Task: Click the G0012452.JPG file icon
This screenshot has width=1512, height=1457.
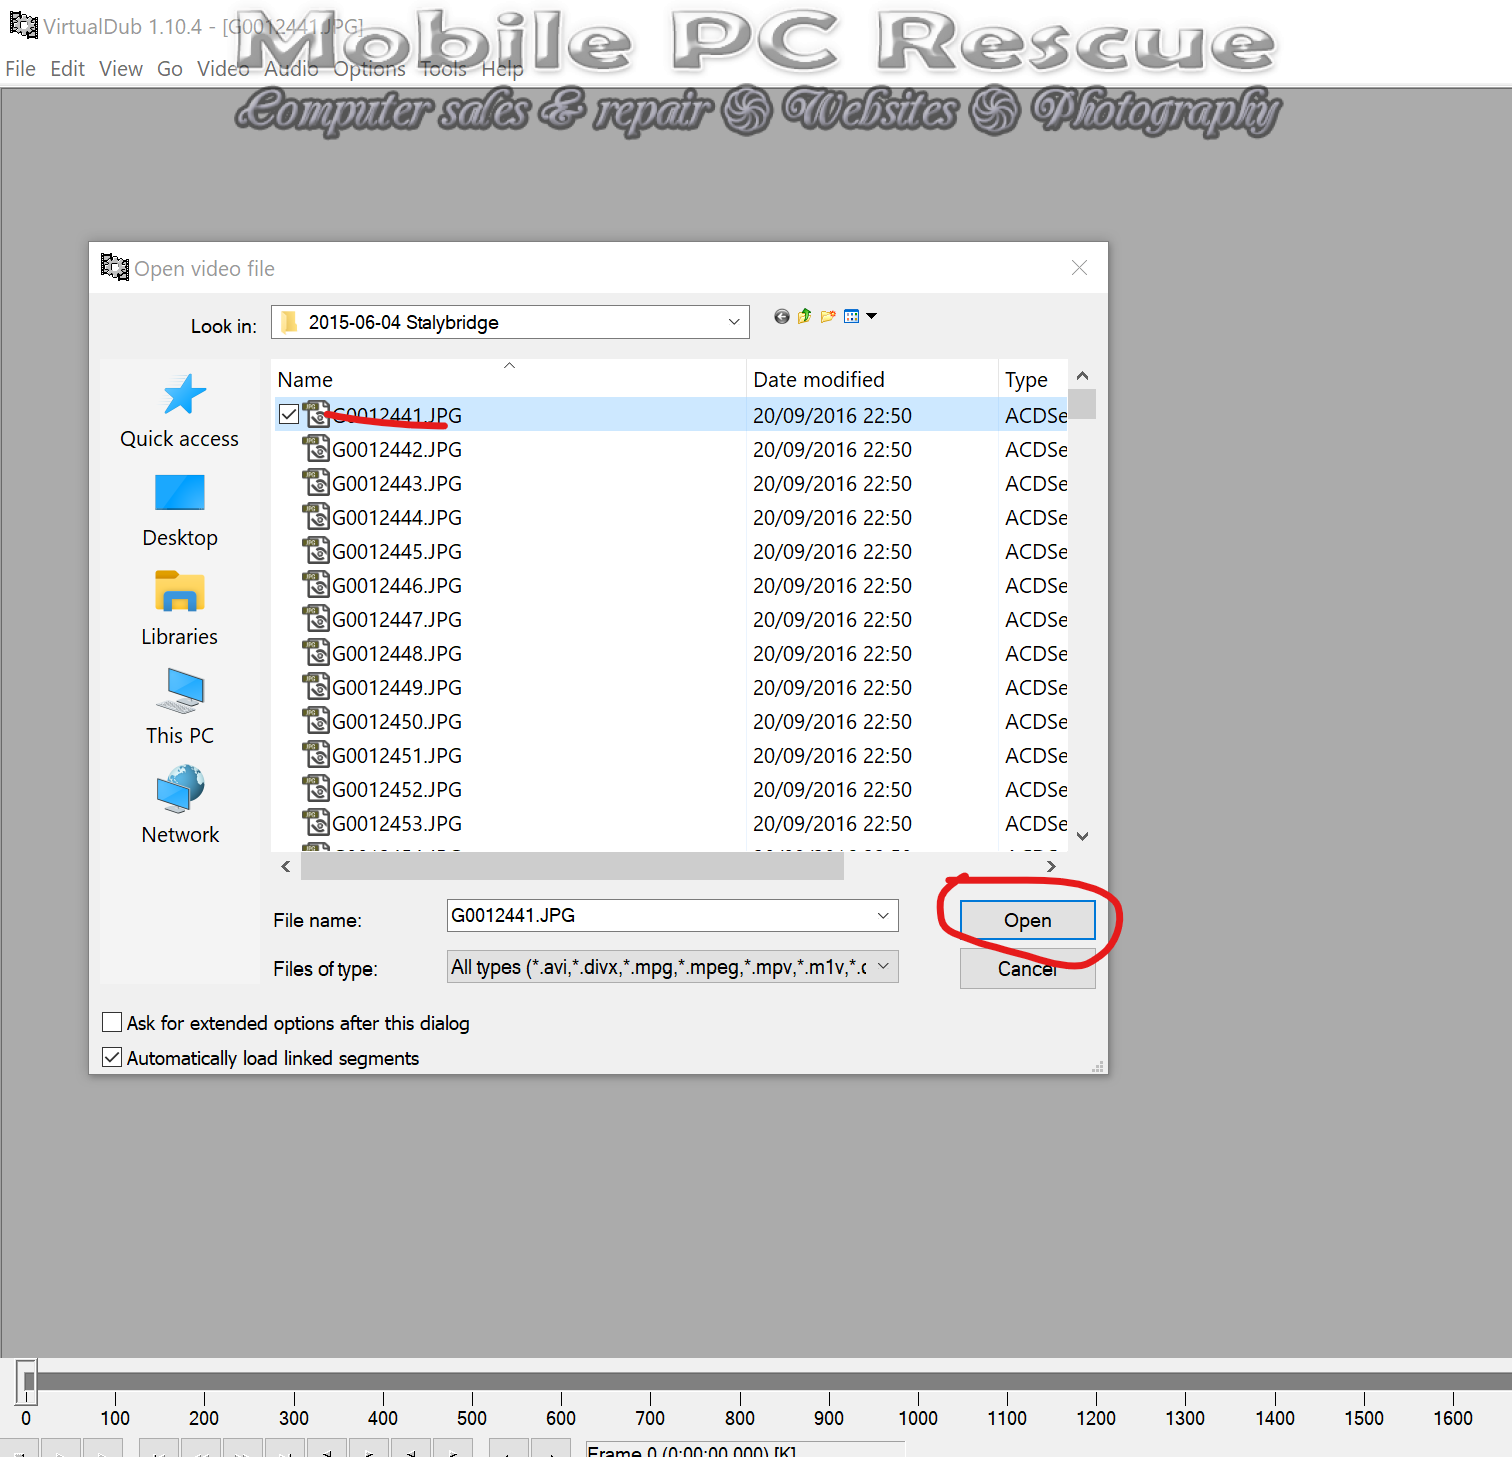Action: [x=316, y=789]
